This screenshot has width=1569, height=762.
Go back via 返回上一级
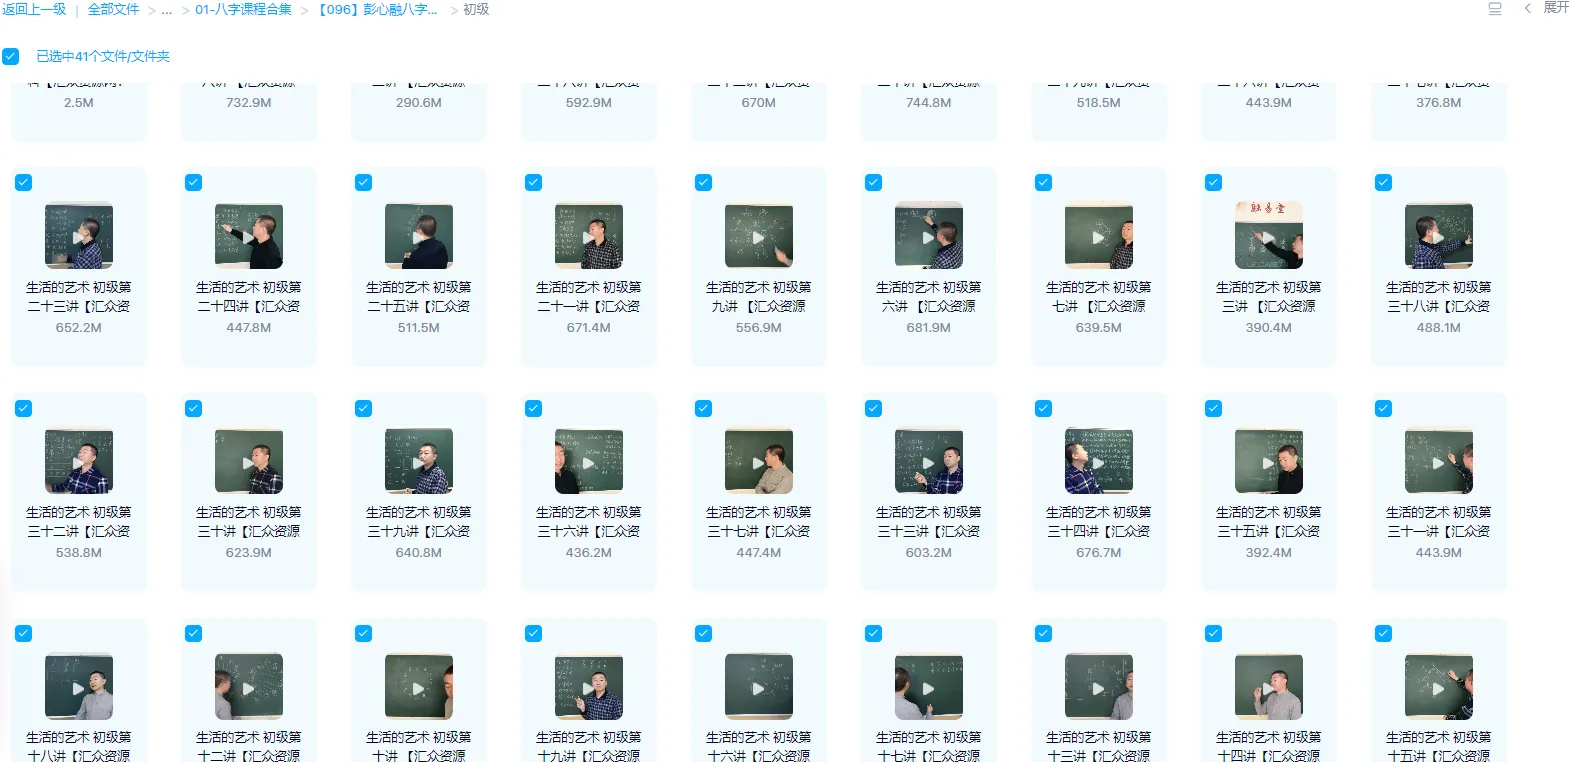pyautogui.click(x=34, y=9)
